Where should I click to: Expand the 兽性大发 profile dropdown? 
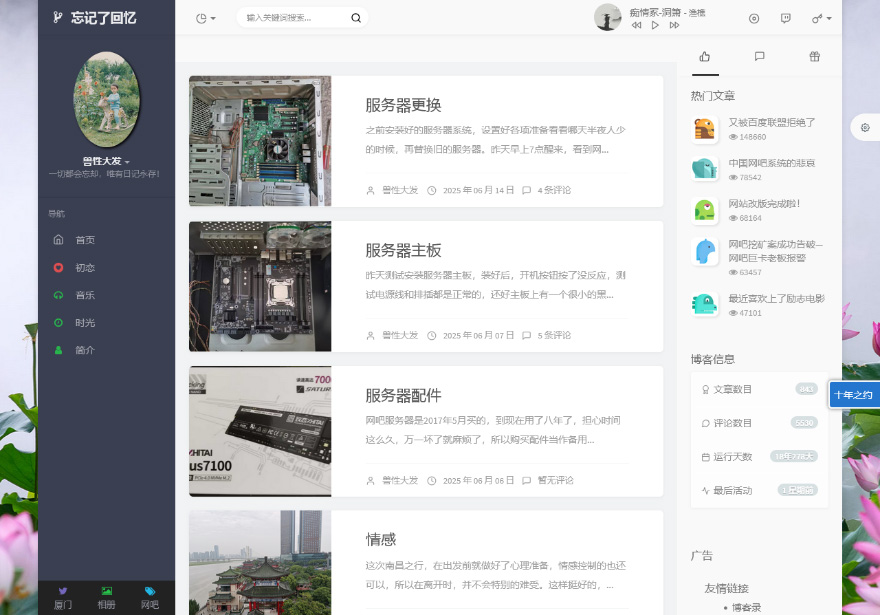106,161
